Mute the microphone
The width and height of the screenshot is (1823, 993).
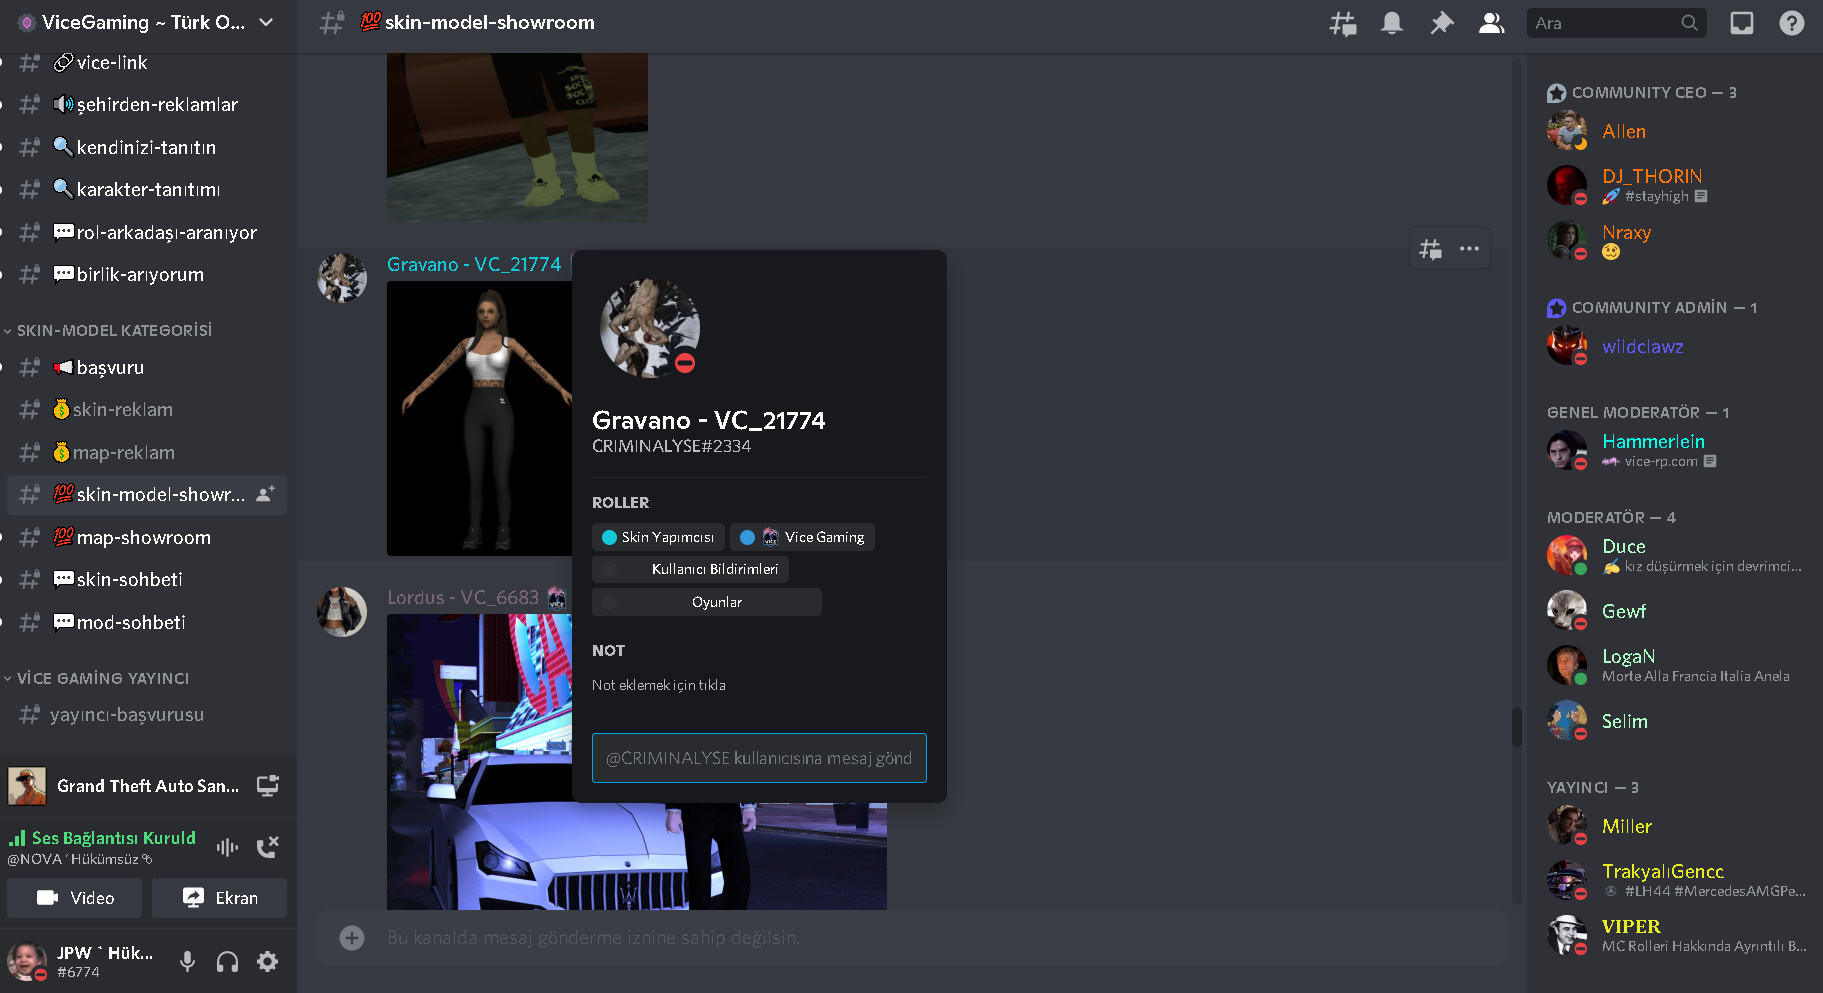(x=187, y=962)
